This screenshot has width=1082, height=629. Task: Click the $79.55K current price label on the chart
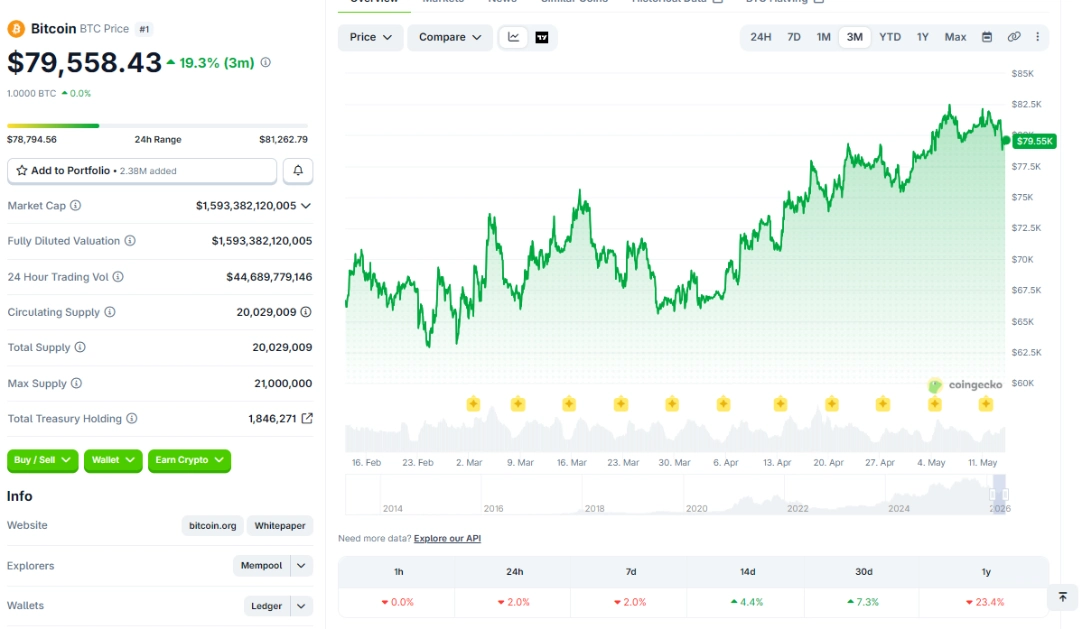pos(1034,141)
